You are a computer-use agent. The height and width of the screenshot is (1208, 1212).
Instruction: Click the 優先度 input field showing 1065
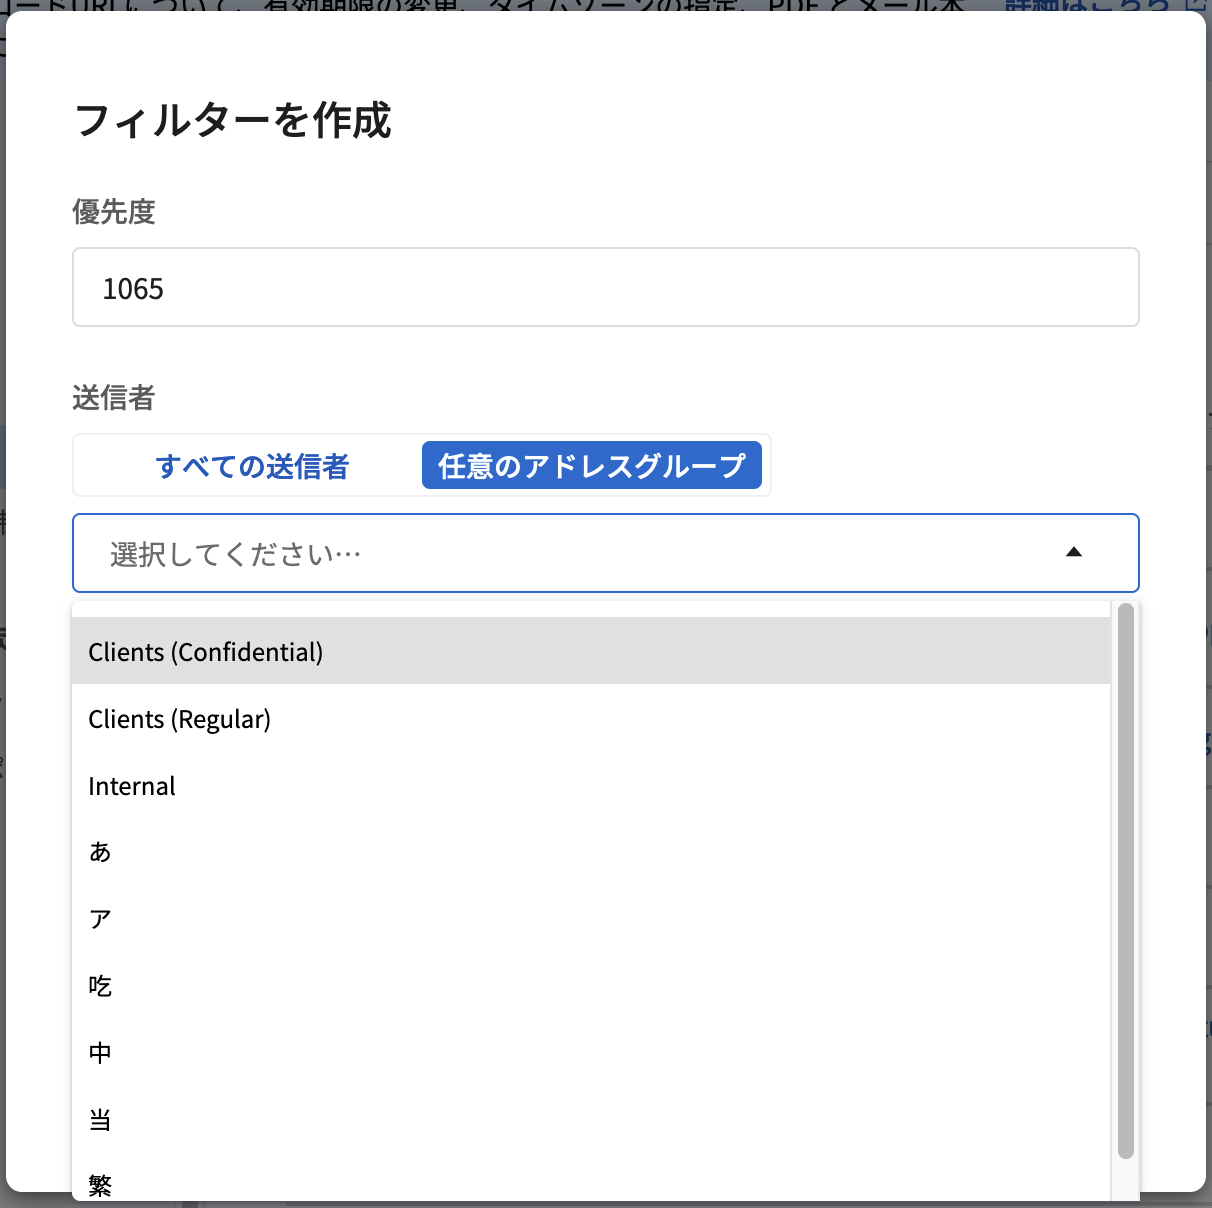[606, 287]
